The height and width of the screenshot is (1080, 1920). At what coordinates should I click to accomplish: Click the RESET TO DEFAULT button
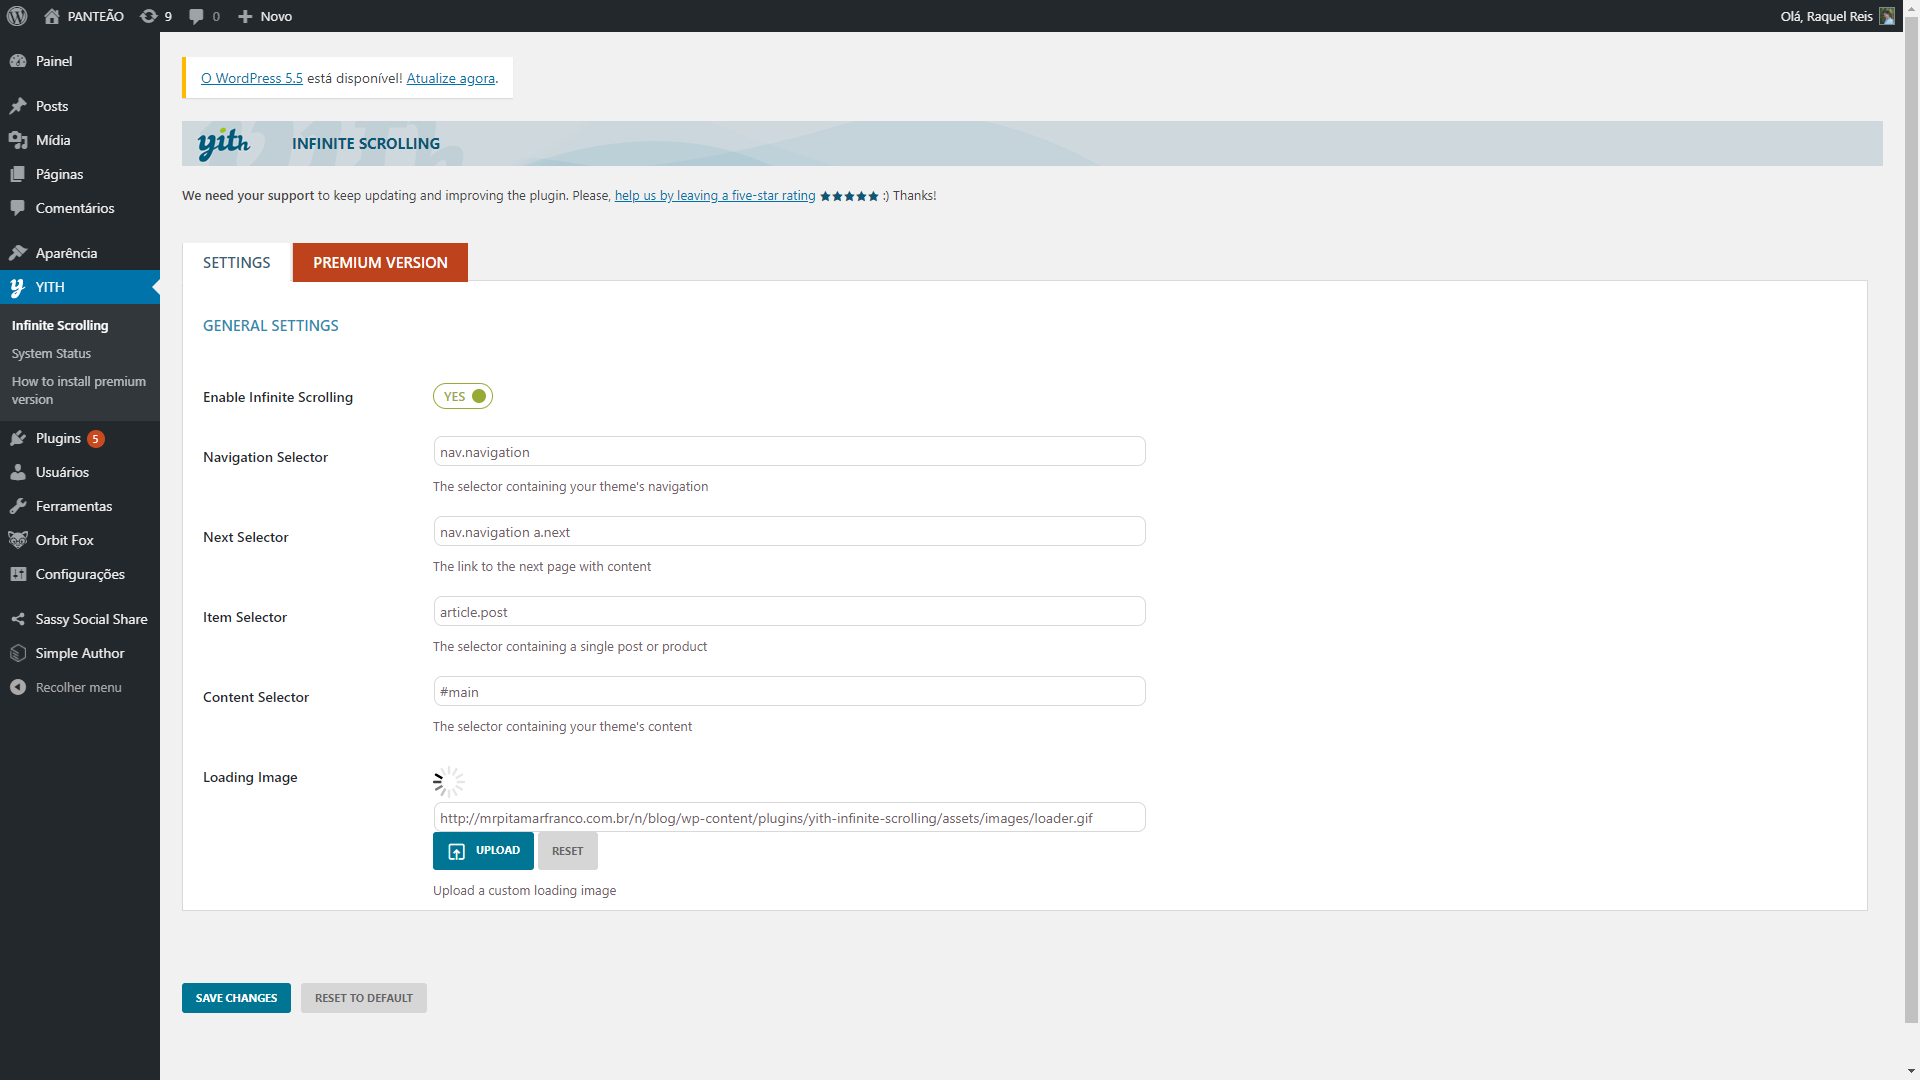(x=364, y=998)
